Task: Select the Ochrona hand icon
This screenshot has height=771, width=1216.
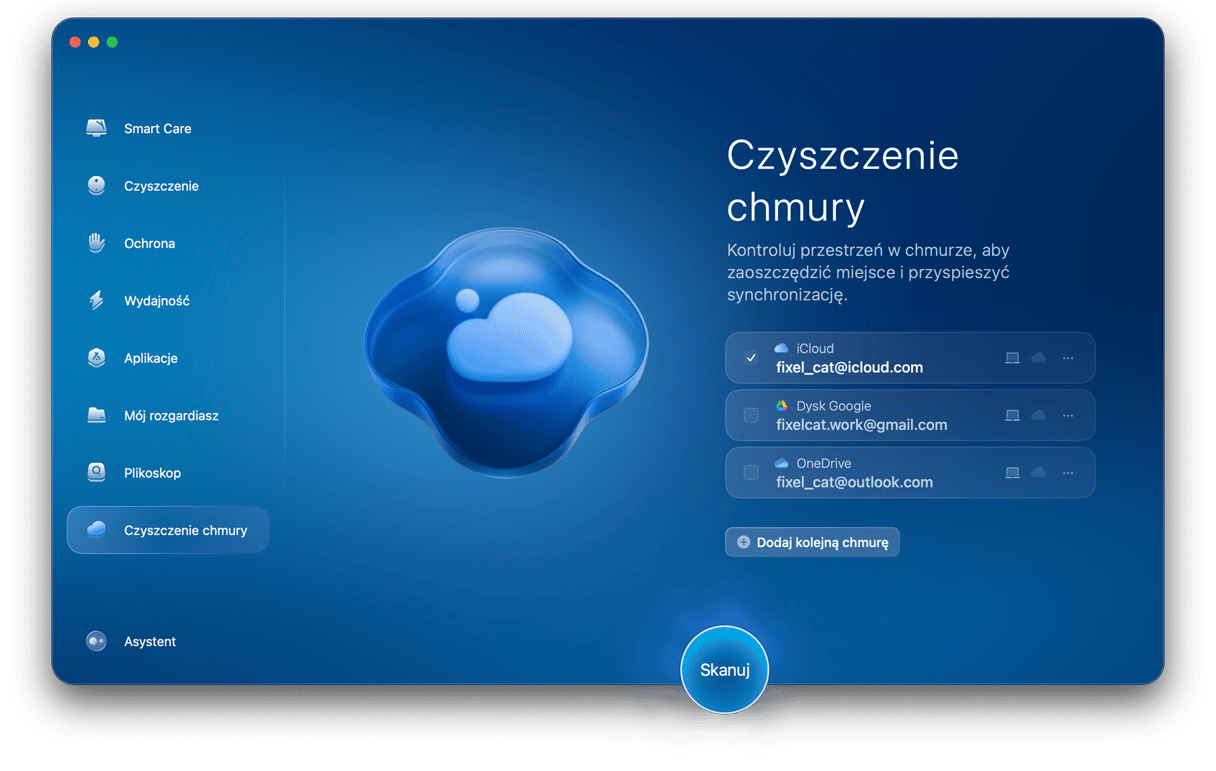Action: pos(96,243)
